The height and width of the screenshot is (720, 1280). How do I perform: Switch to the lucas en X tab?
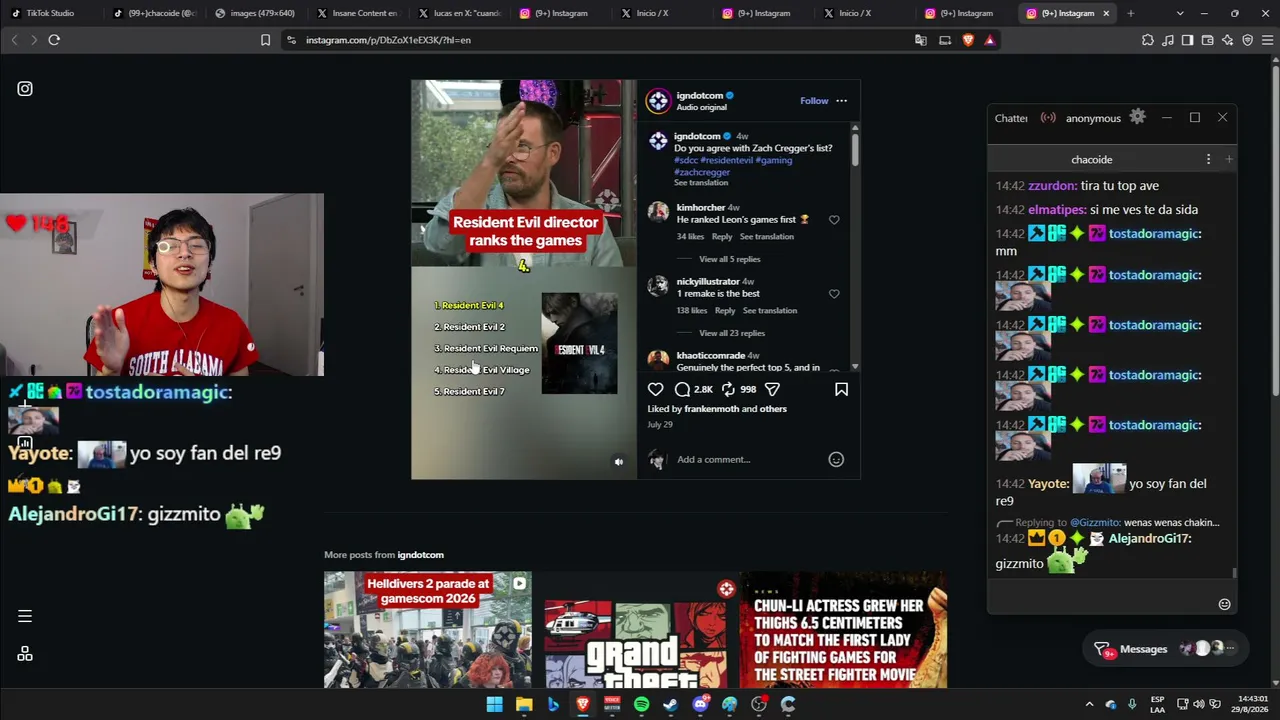tap(460, 13)
